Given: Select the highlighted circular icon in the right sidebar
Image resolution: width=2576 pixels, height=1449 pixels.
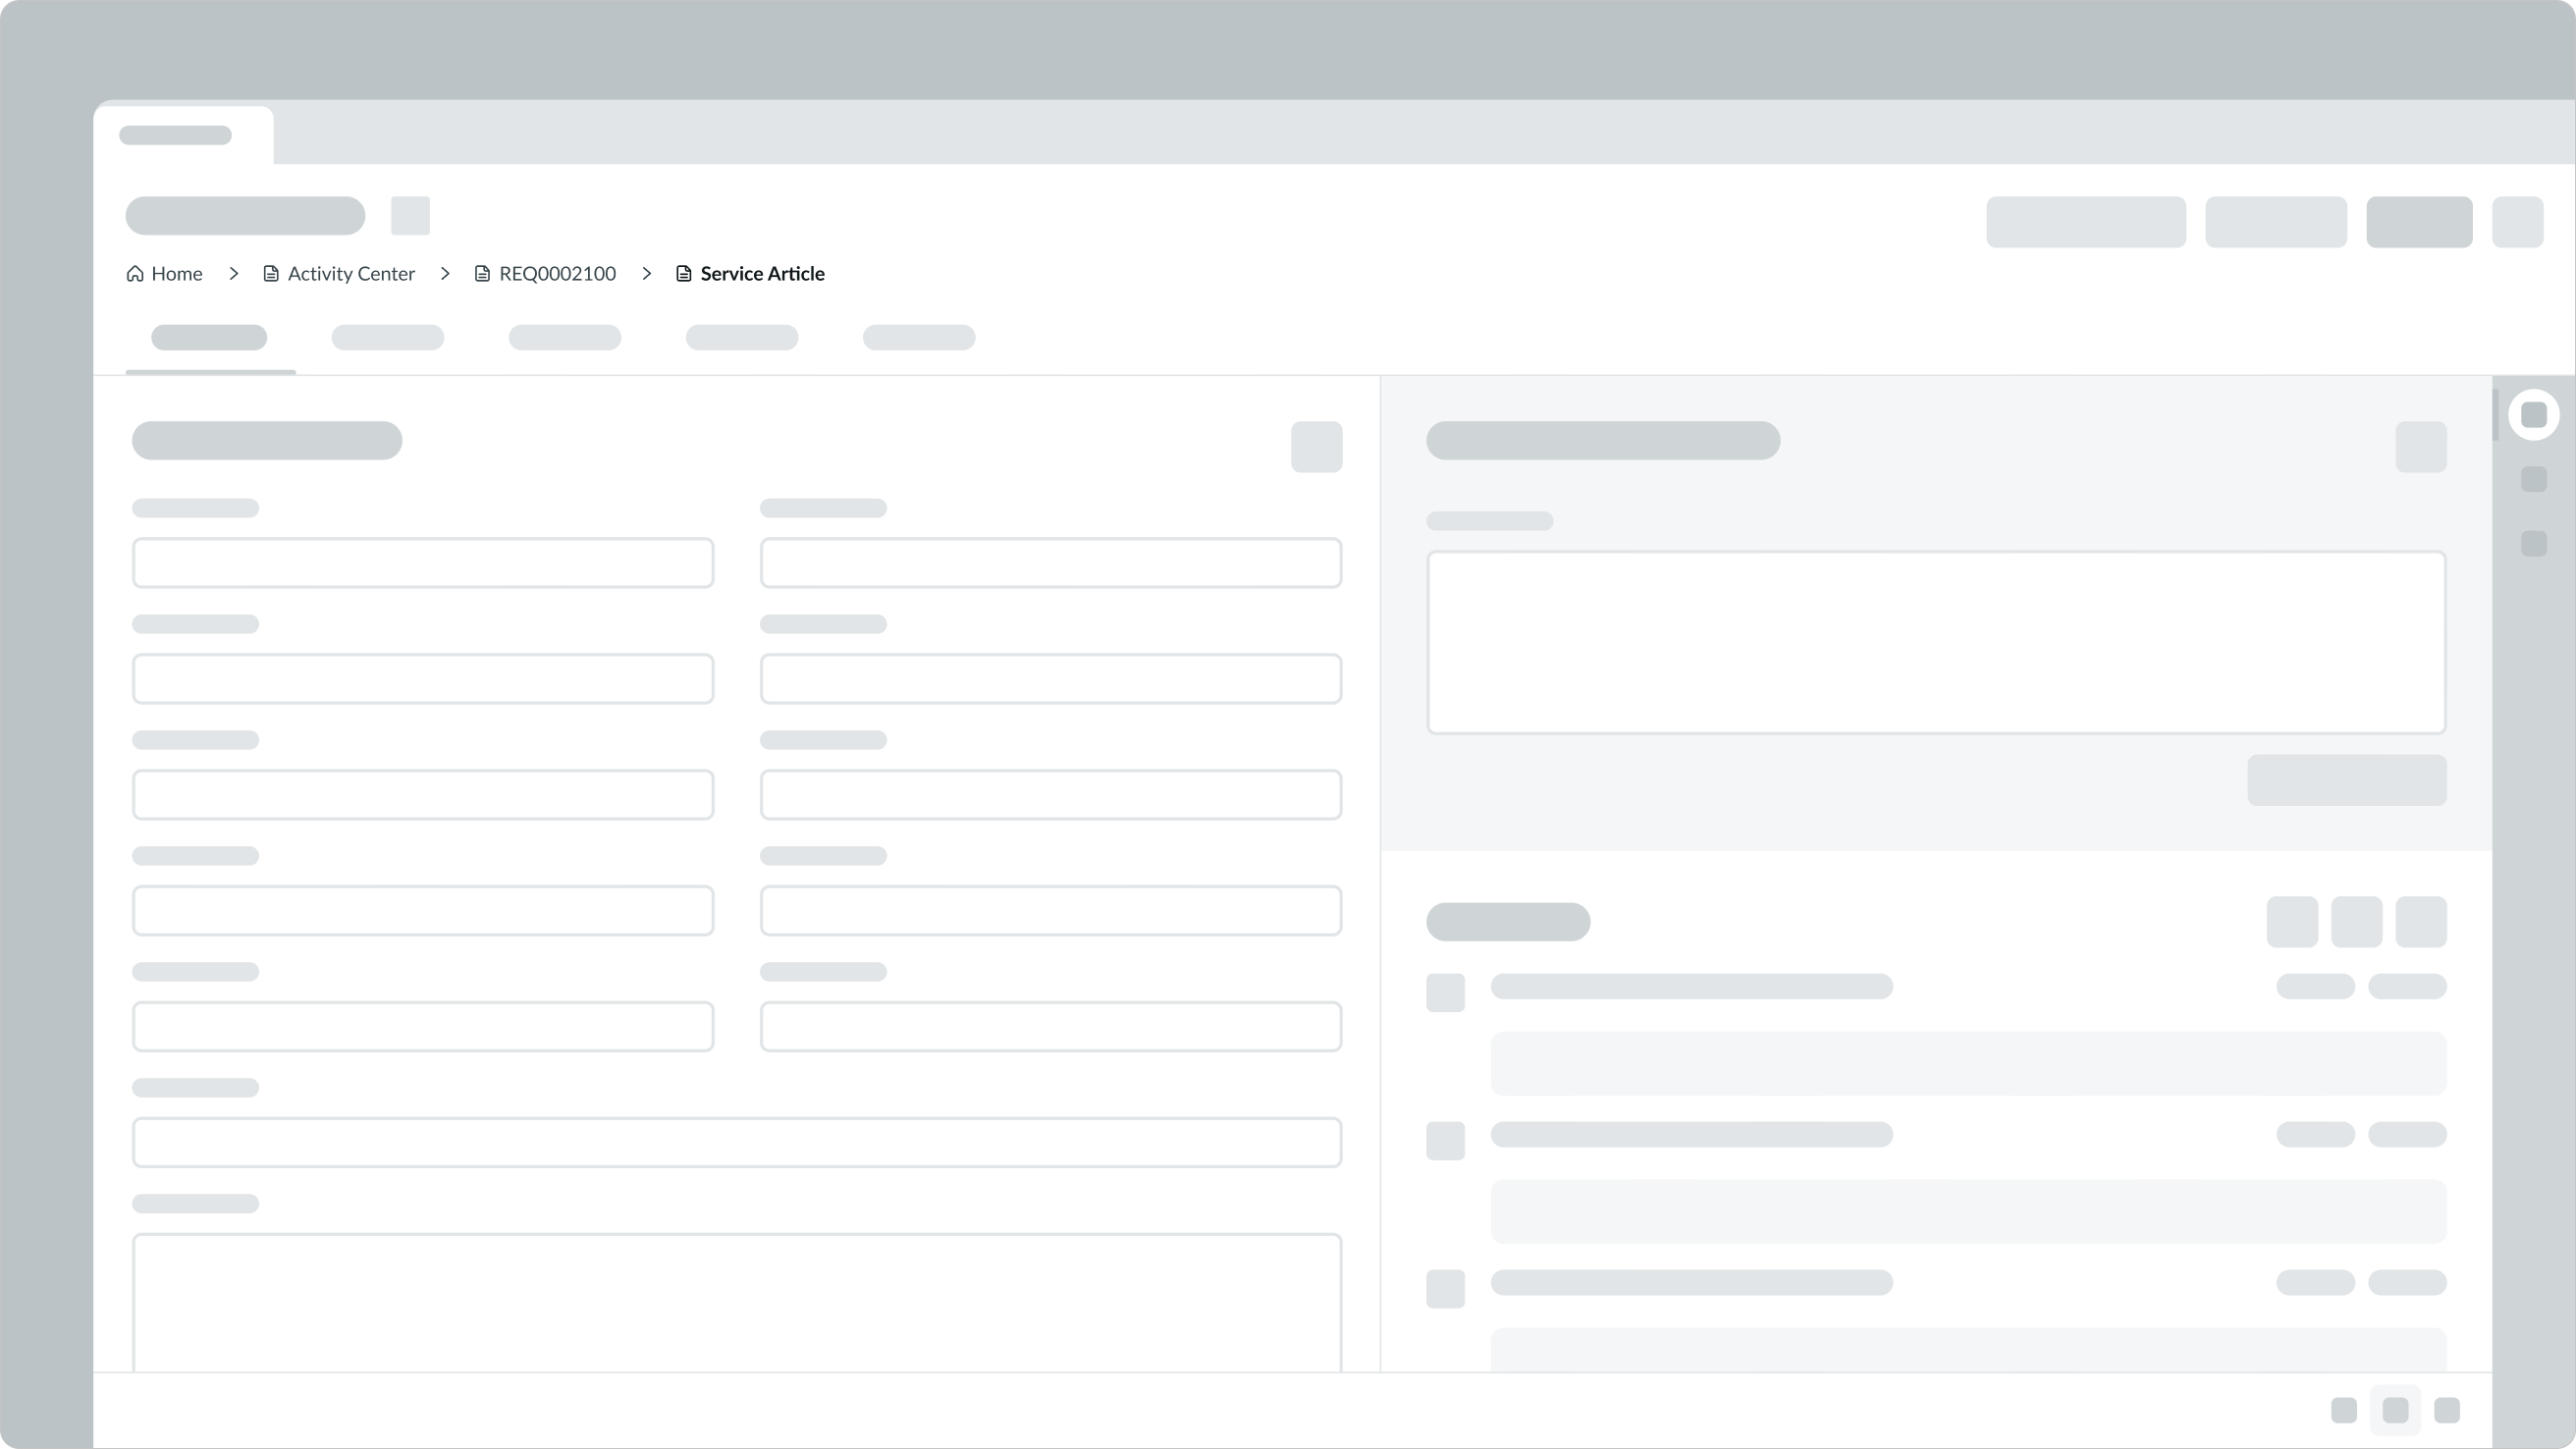Looking at the screenshot, I should 2533,413.
